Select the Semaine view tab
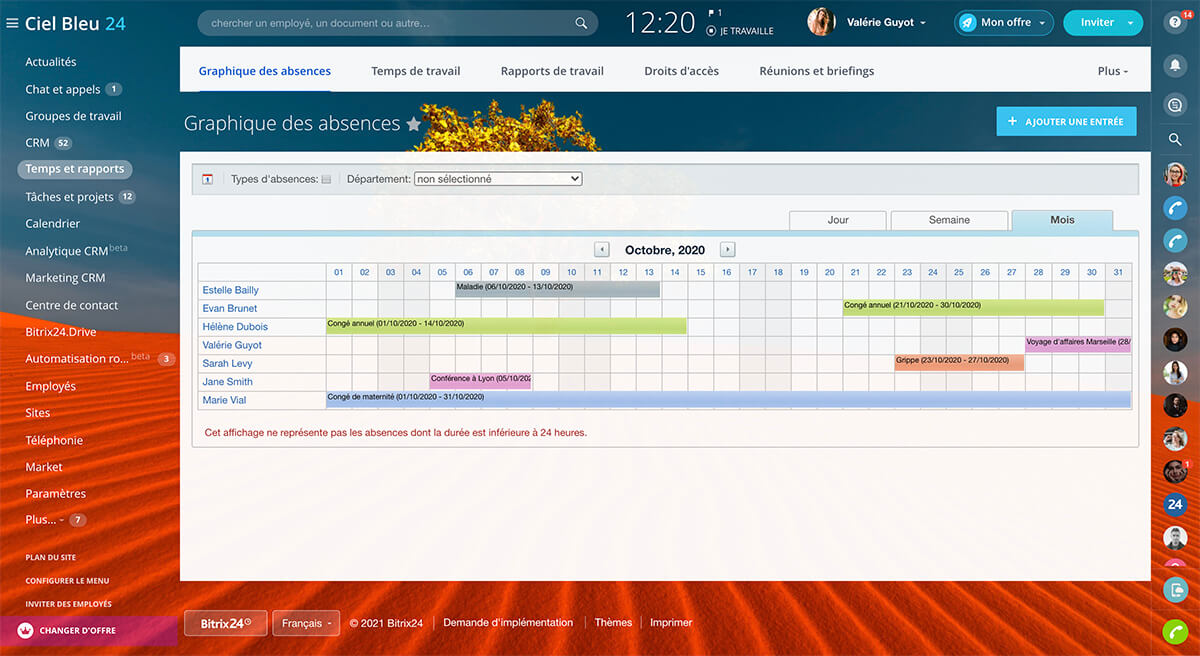 click(x=948, y=220)
